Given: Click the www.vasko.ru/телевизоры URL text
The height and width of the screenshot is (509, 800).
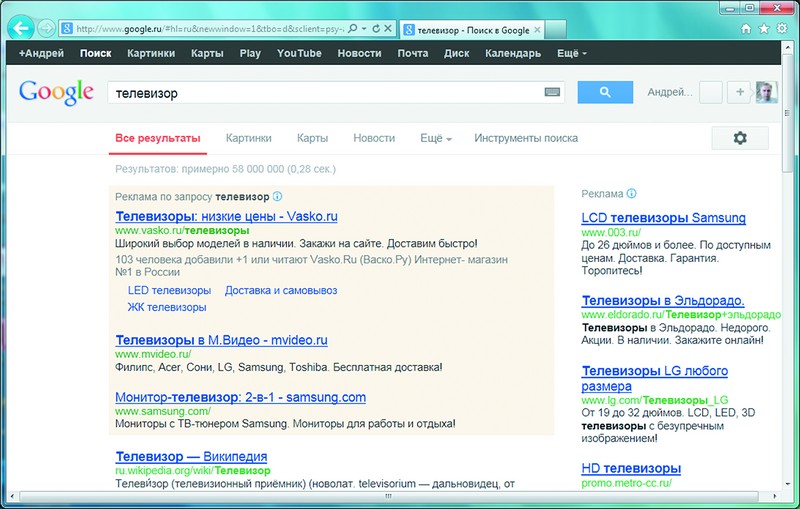Looking at the screenshot, I should tap(182, 230).
